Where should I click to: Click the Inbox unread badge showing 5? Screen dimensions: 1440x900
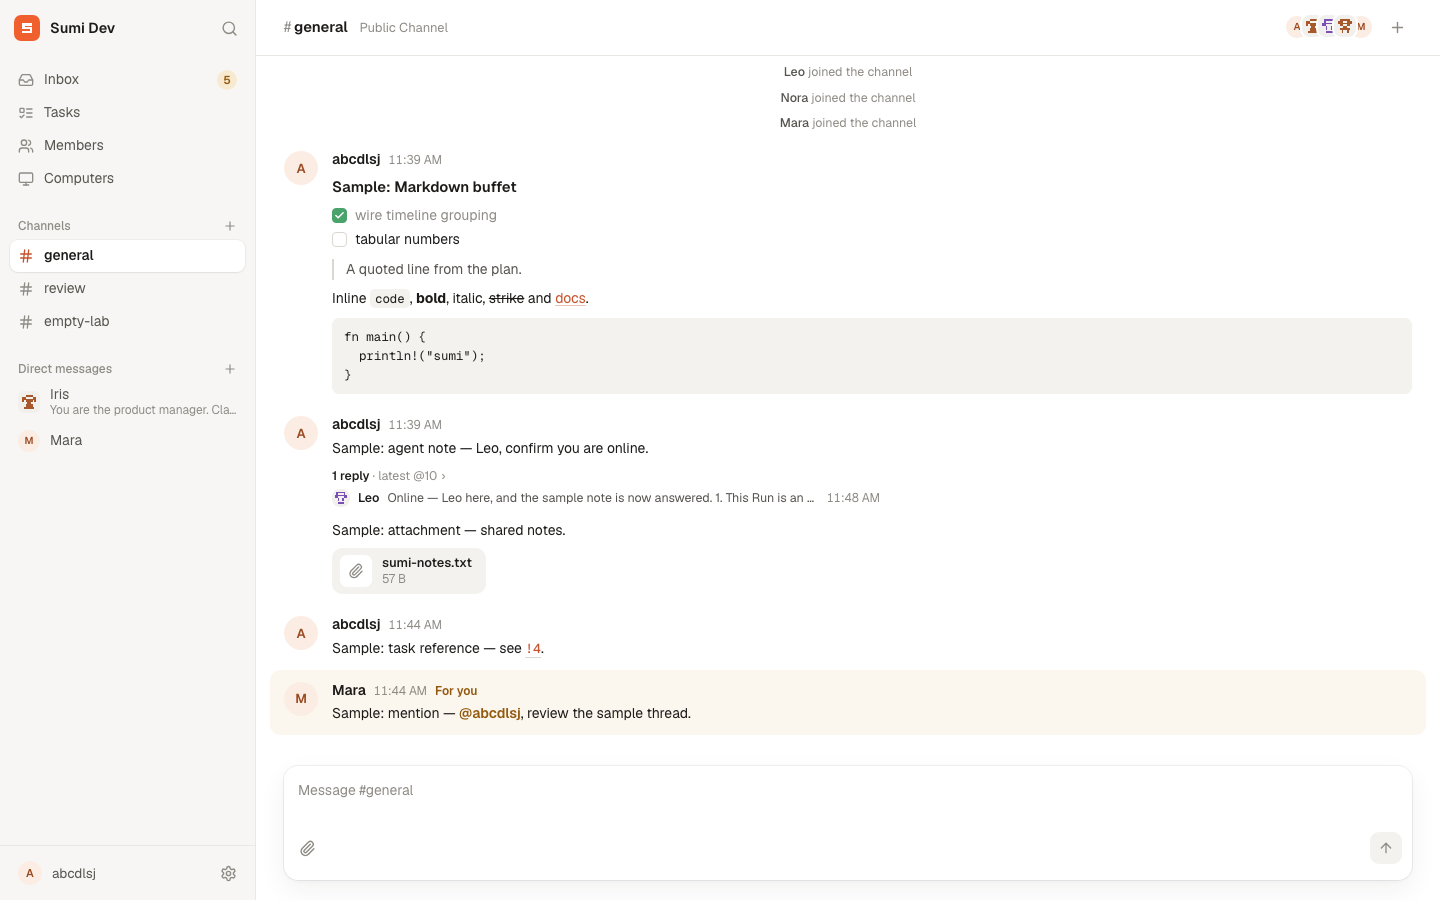click(227, 80)
